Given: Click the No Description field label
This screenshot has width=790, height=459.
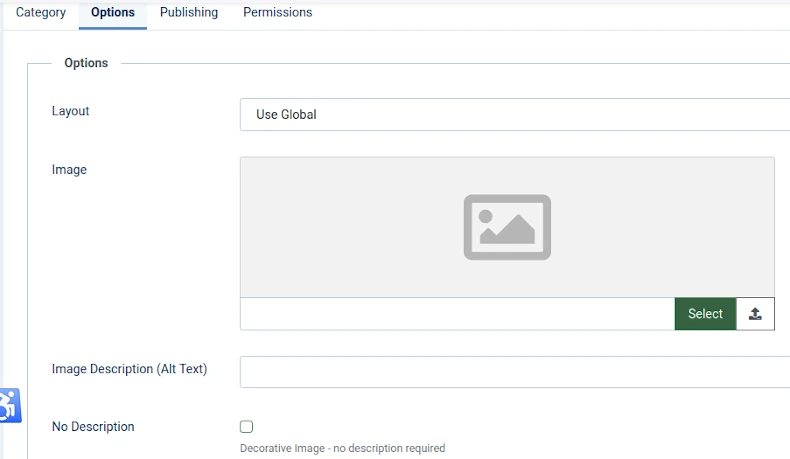Looking at the screenshot, I should point(93,427).
